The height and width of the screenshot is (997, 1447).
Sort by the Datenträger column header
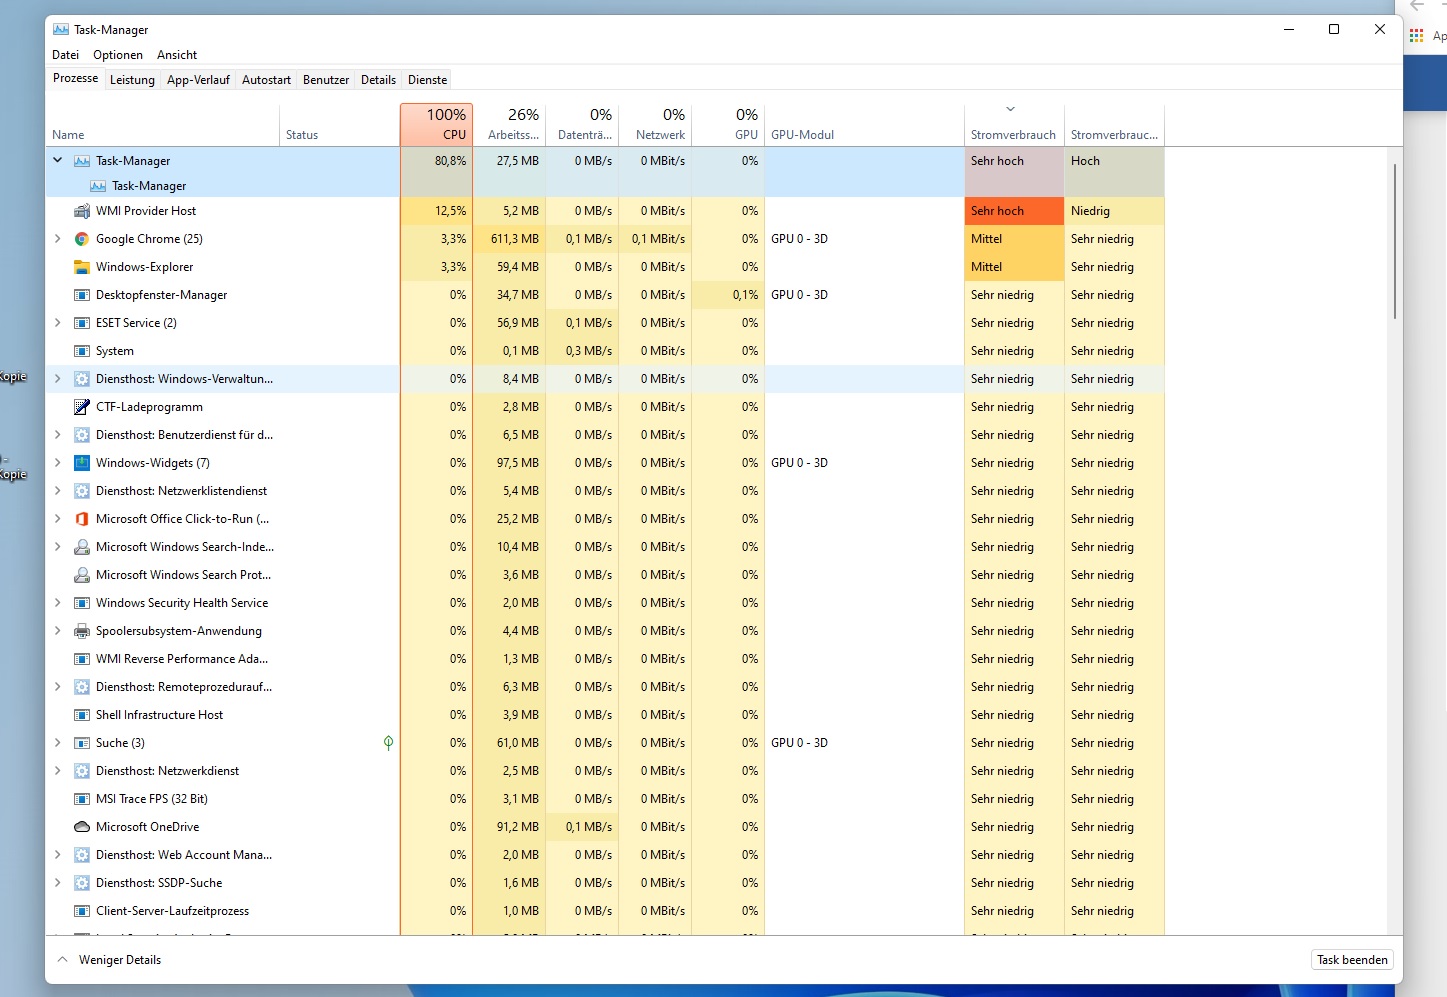582,125
